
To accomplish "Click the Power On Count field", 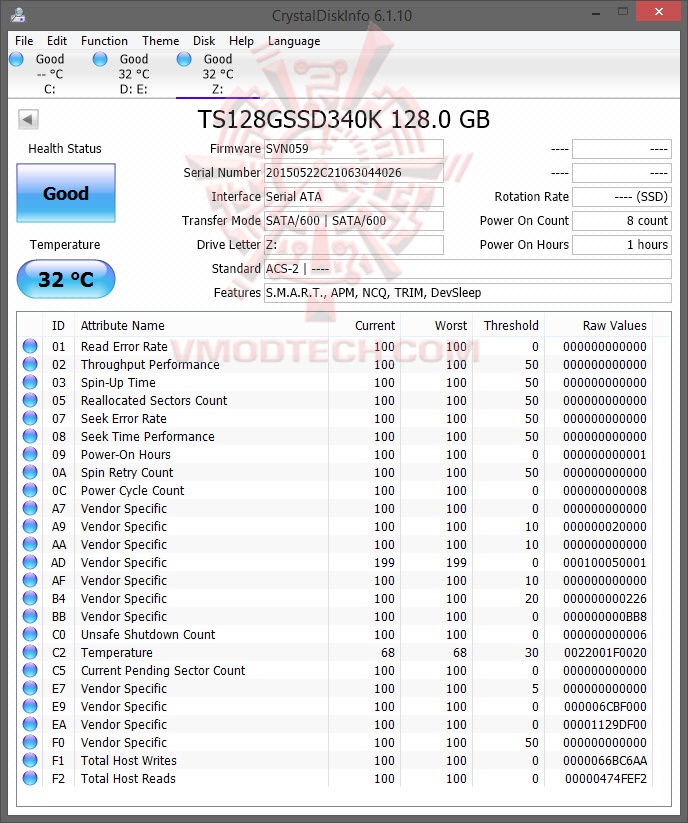I will pyautogui.click(x=621, y=220).
